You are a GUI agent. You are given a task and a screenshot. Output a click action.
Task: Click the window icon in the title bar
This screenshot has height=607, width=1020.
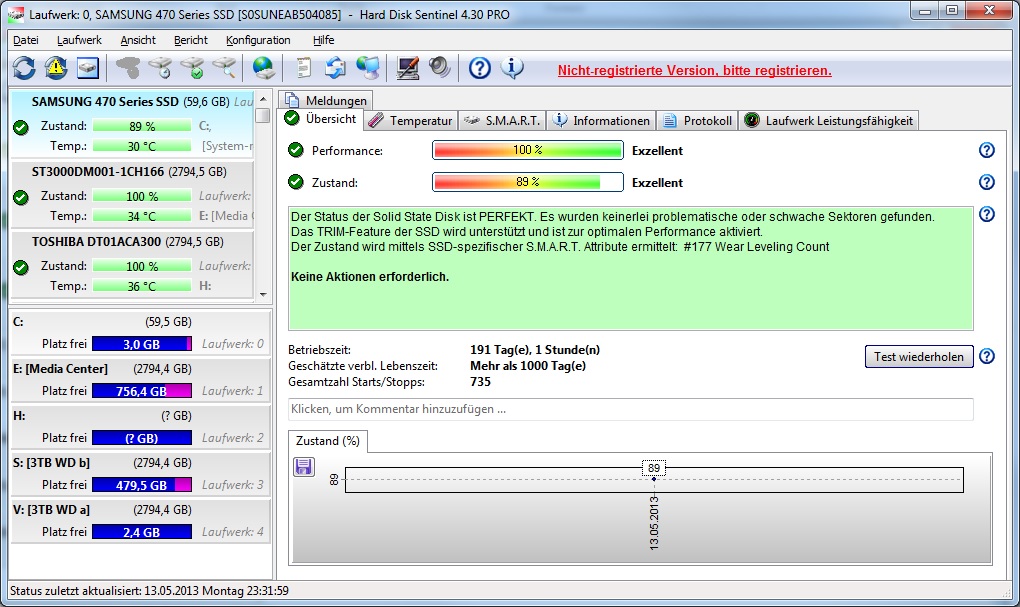point(16,14)
